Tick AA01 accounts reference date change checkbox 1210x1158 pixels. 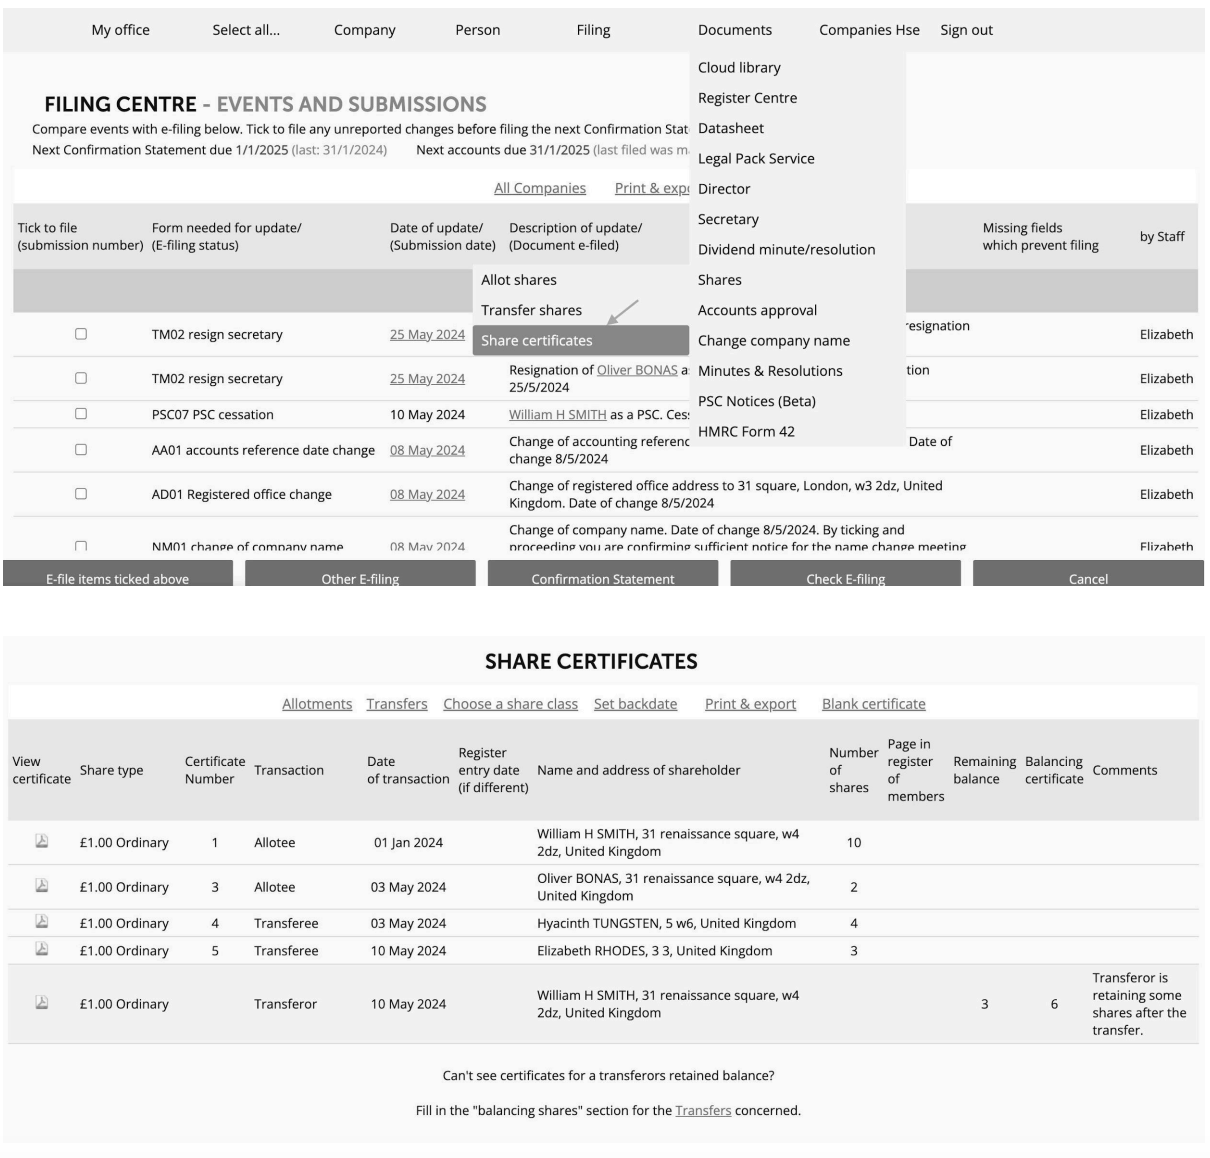81,449
